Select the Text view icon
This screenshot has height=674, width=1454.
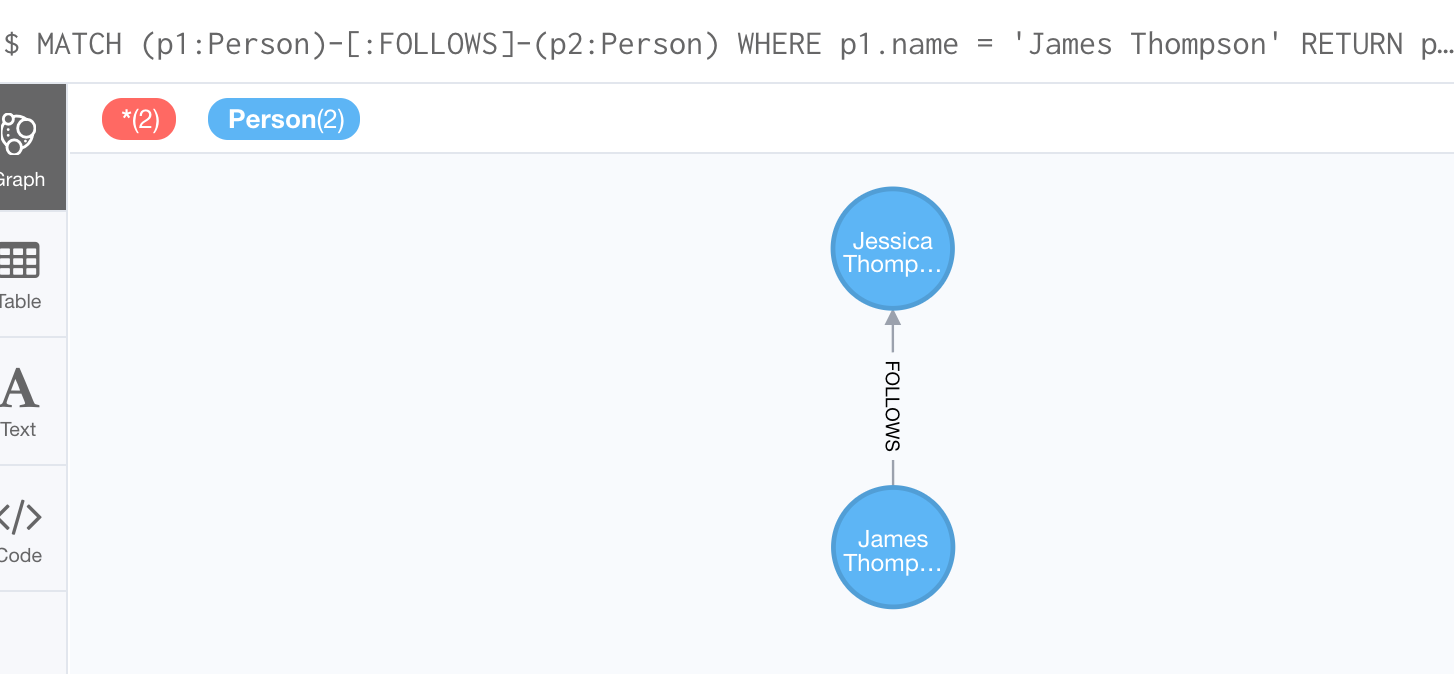pos(19,388)
